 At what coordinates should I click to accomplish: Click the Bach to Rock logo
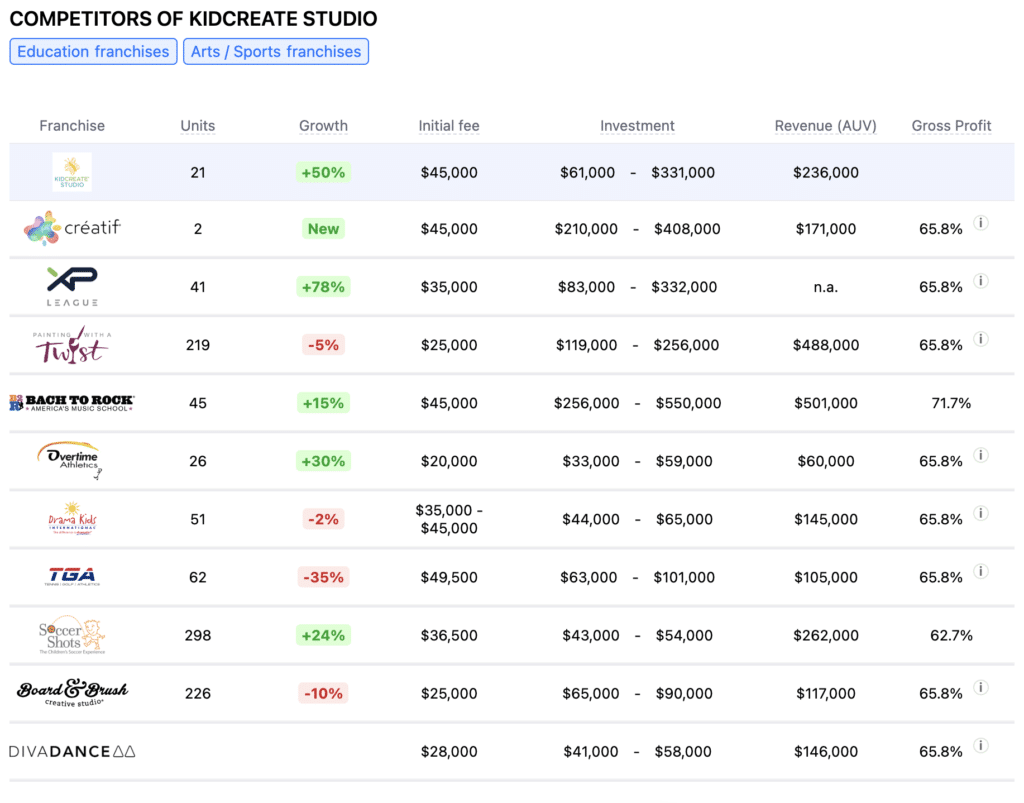coord(72,403)
